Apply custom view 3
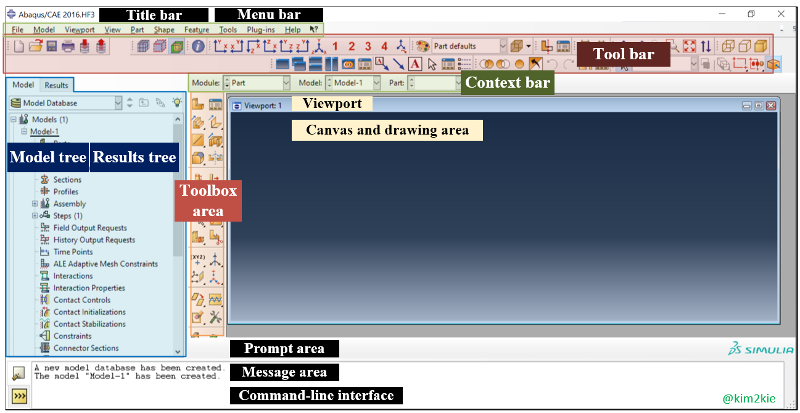 368,46
